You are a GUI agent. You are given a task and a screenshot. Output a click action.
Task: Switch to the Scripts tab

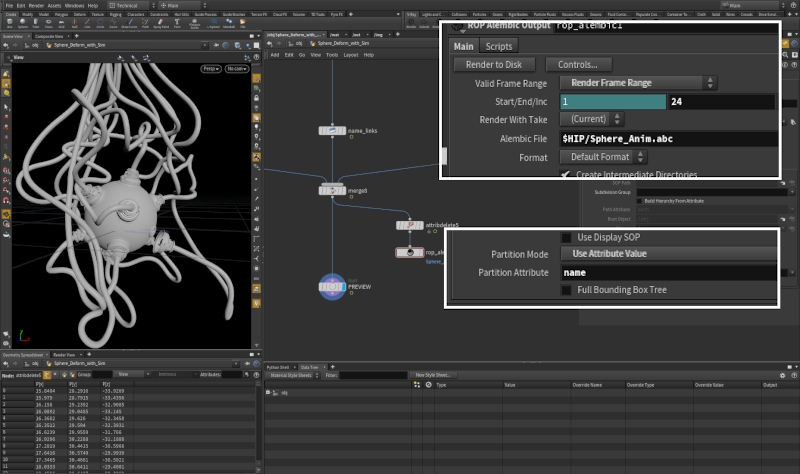point(497,46)
